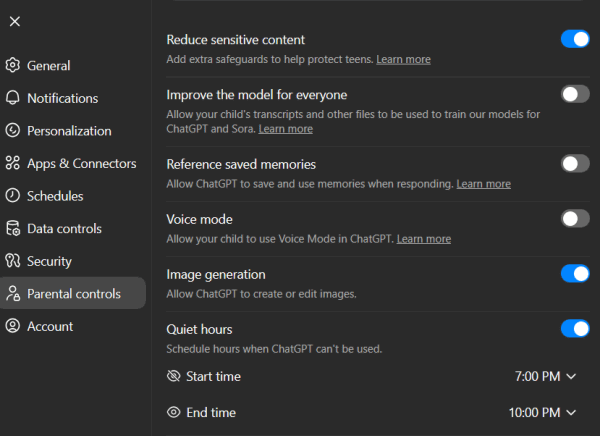Open Learn more for Reduce sensitive content
Image resolution: width=600 pixels, height=436 pixels.
click(403, 60)
